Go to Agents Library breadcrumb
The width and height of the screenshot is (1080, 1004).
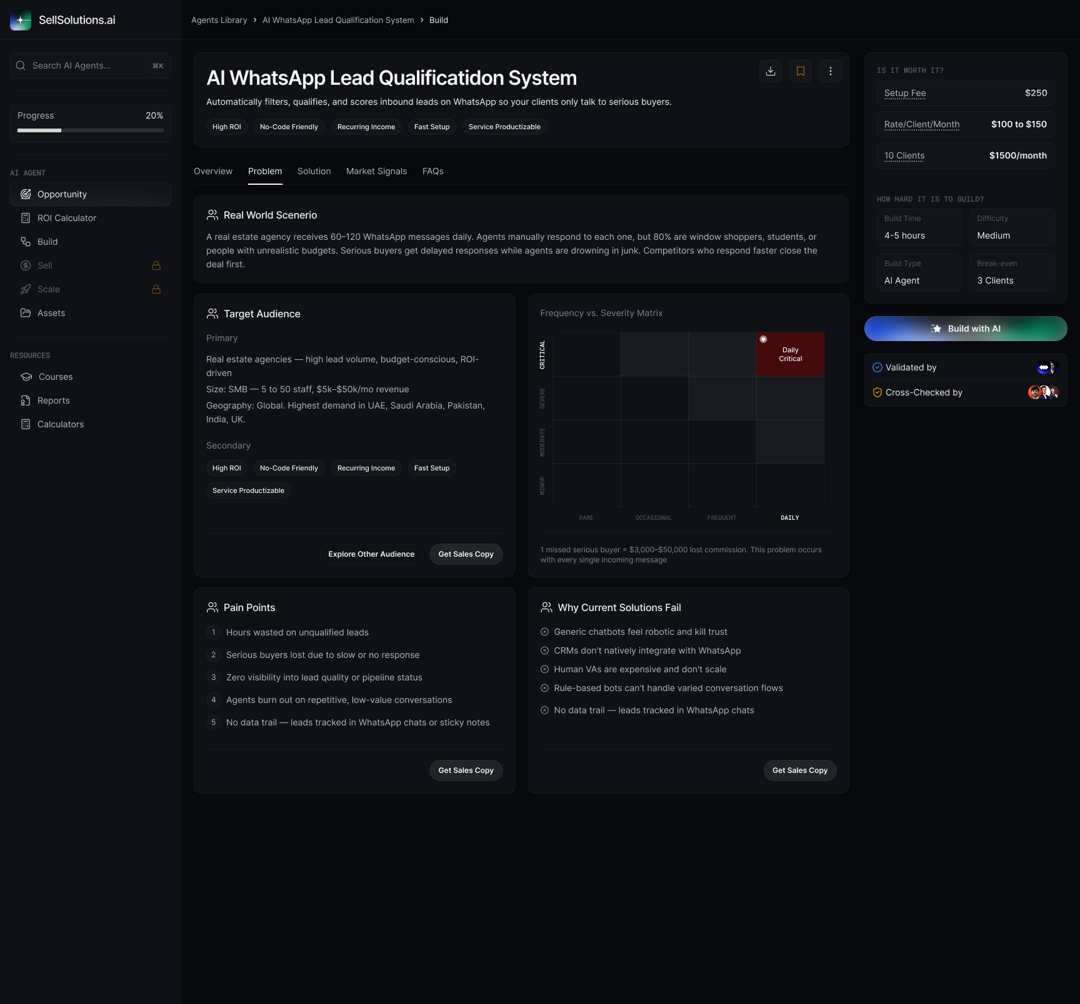tap(219, 20)
